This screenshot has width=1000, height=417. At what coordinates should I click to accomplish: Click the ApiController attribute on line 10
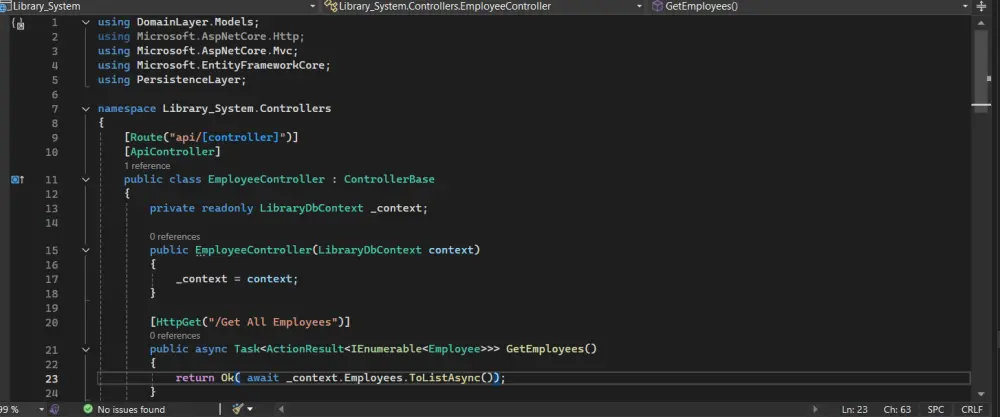click(172, 152)
